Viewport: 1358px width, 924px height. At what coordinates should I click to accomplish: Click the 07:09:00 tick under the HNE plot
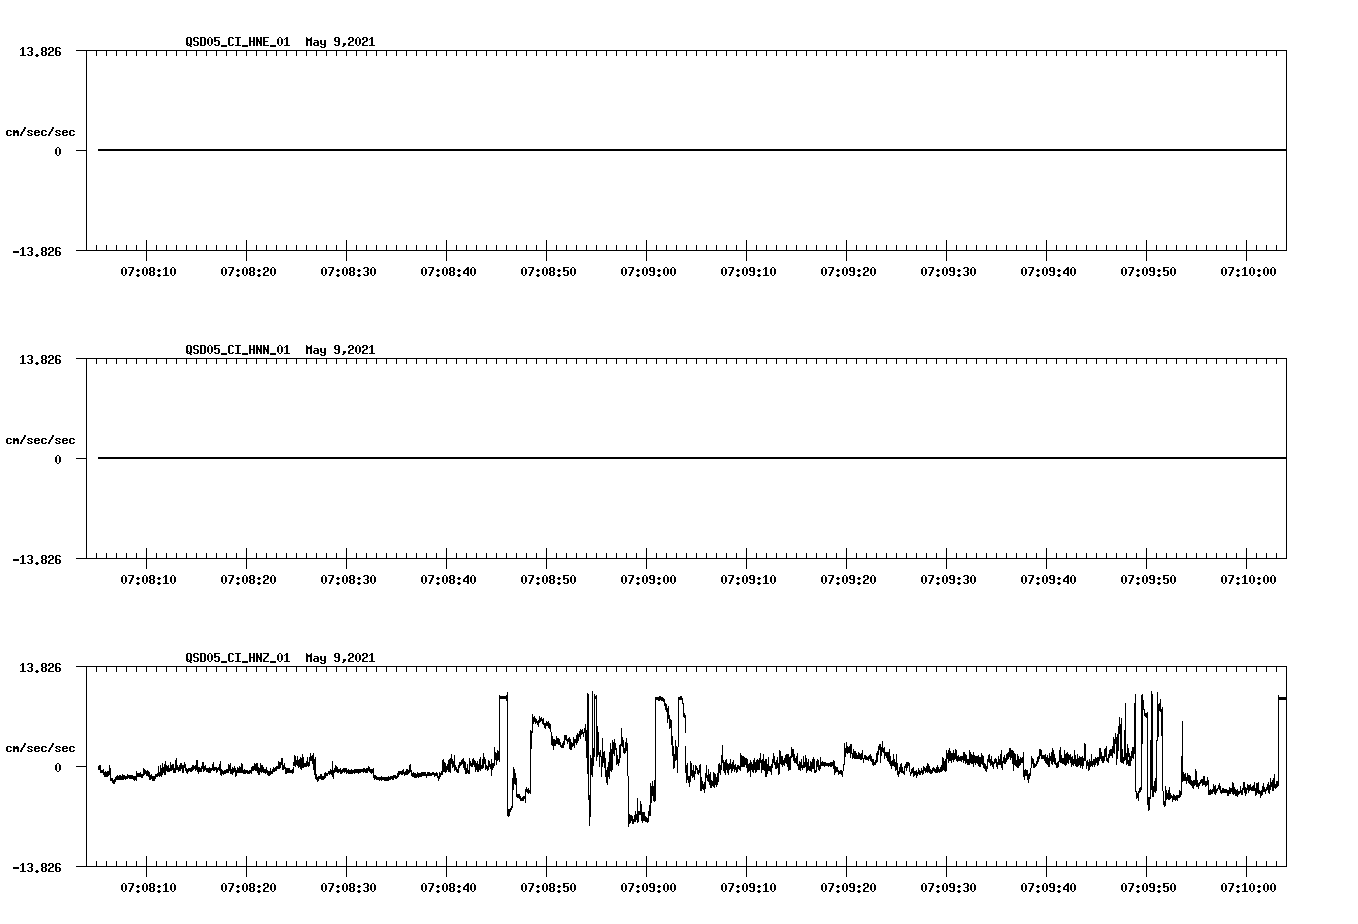point(650,270)
